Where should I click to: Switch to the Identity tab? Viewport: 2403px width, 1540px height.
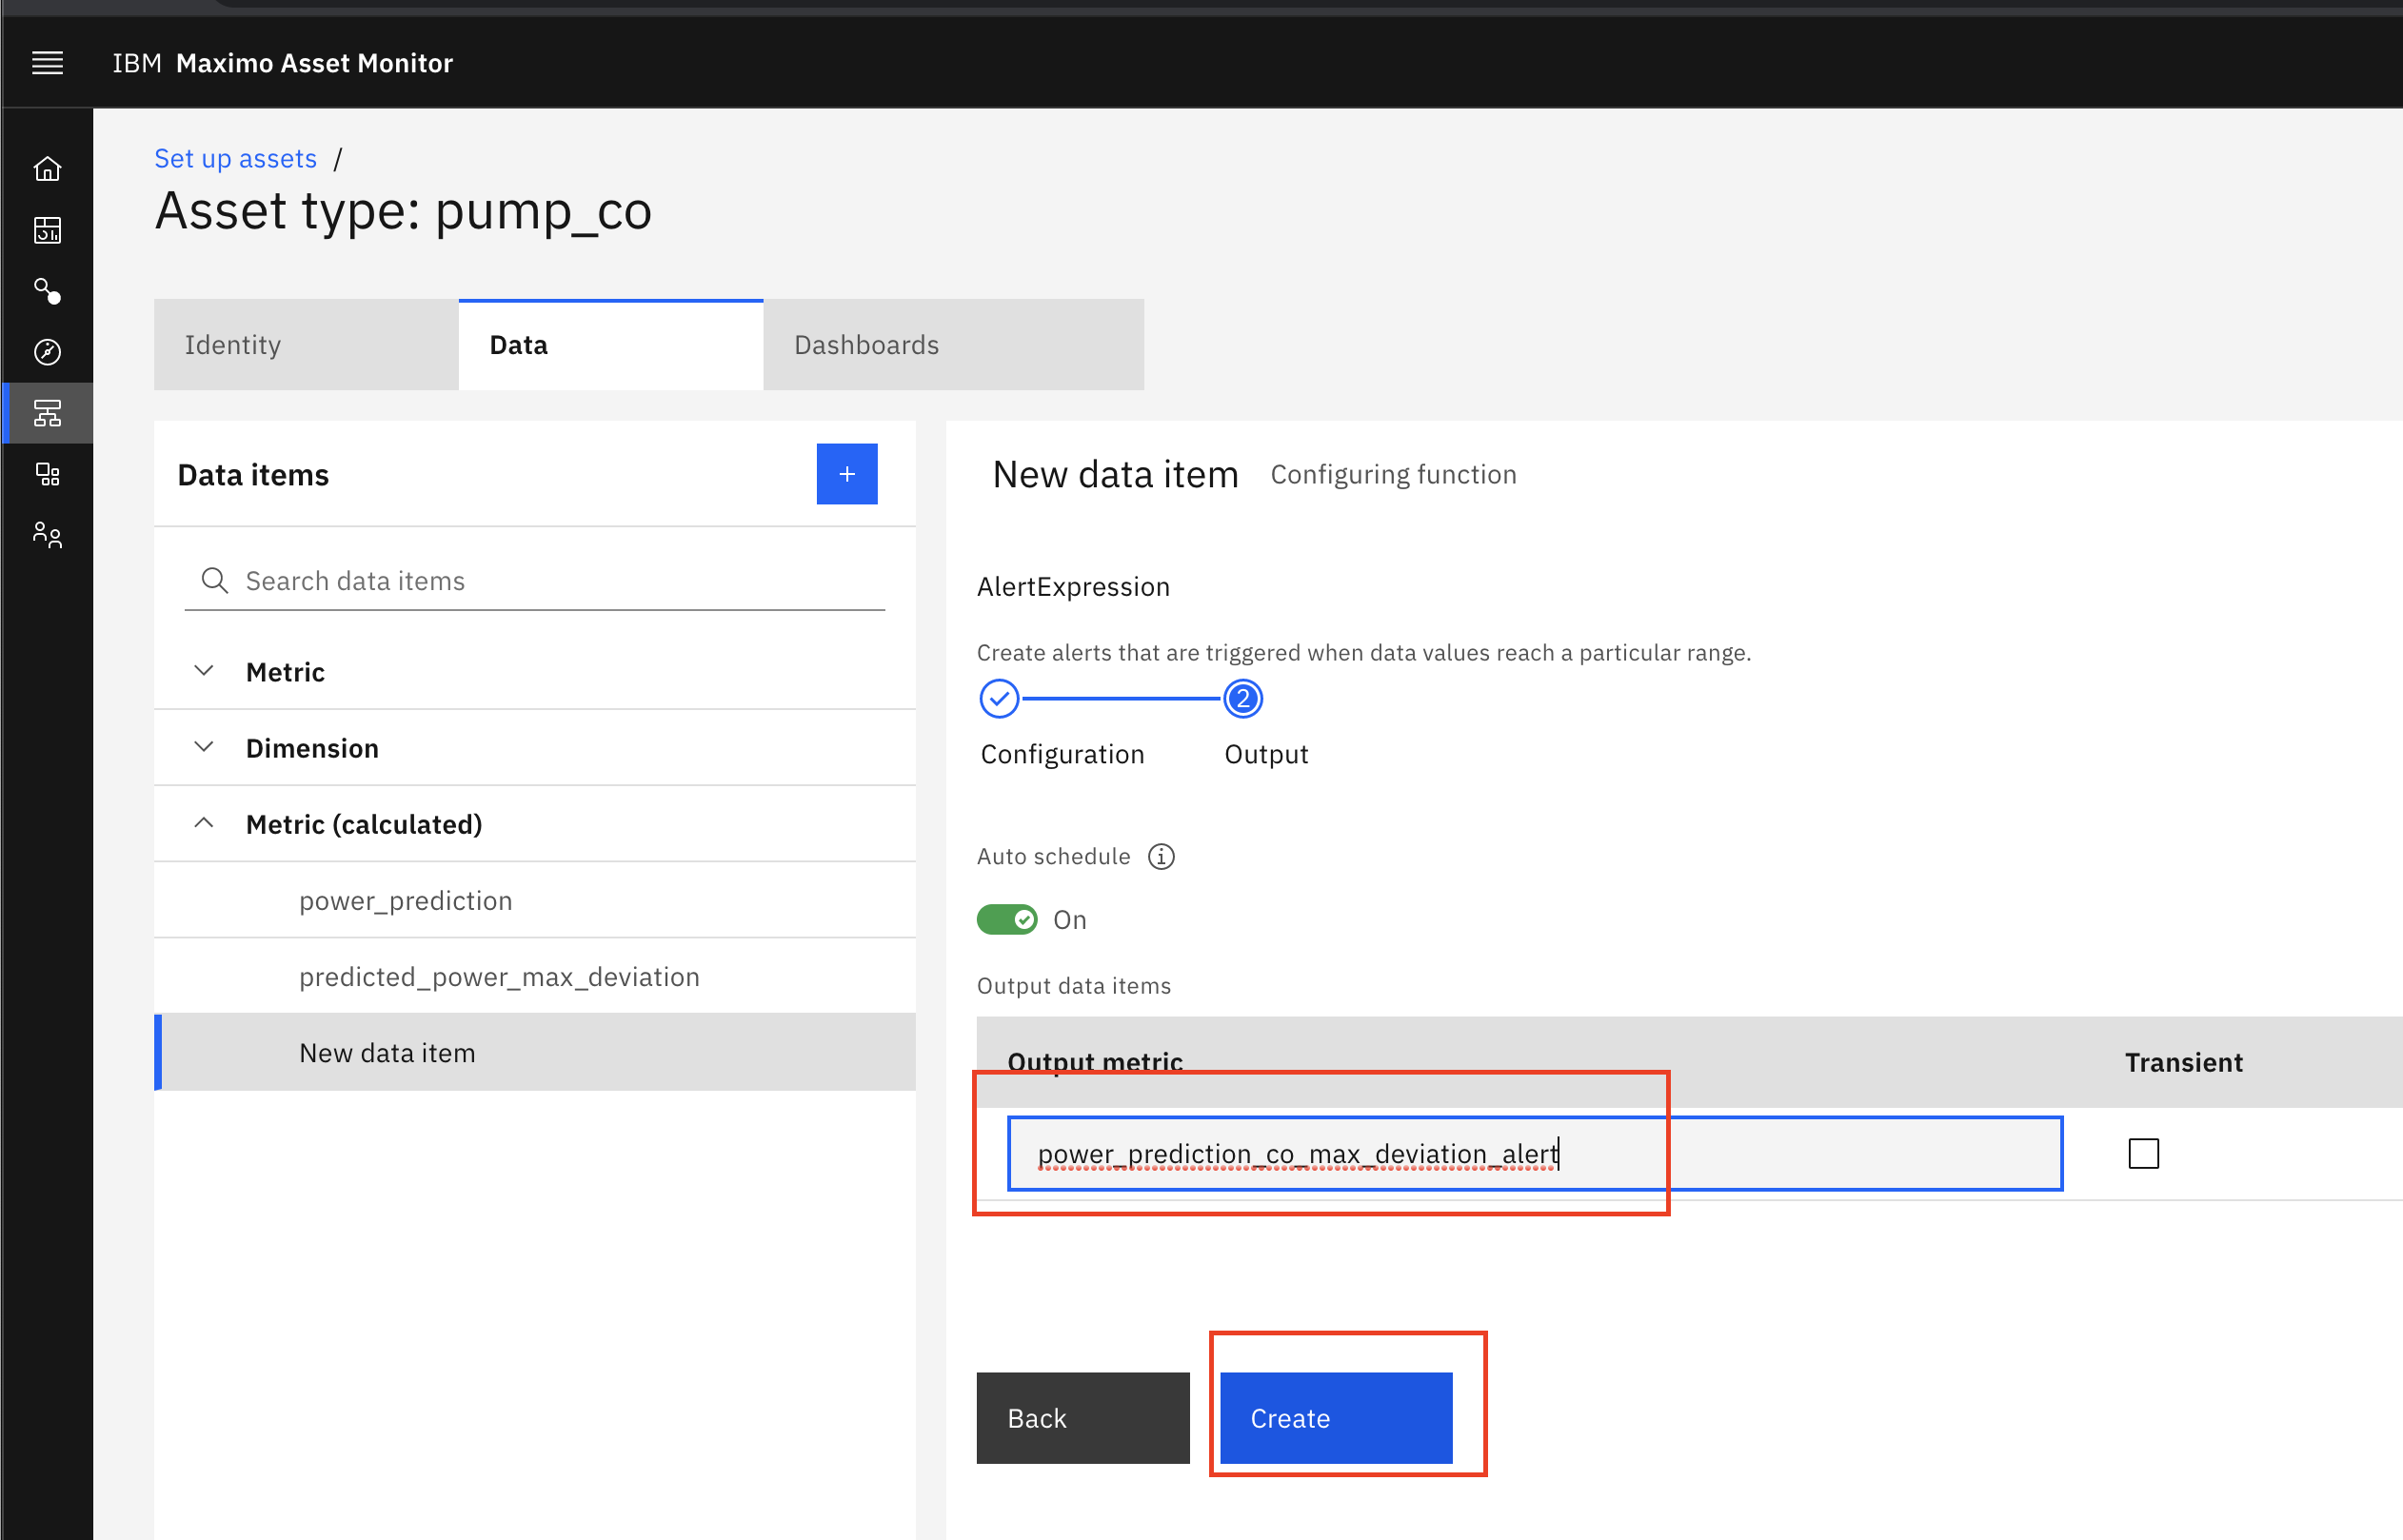(x=306, y=345)
